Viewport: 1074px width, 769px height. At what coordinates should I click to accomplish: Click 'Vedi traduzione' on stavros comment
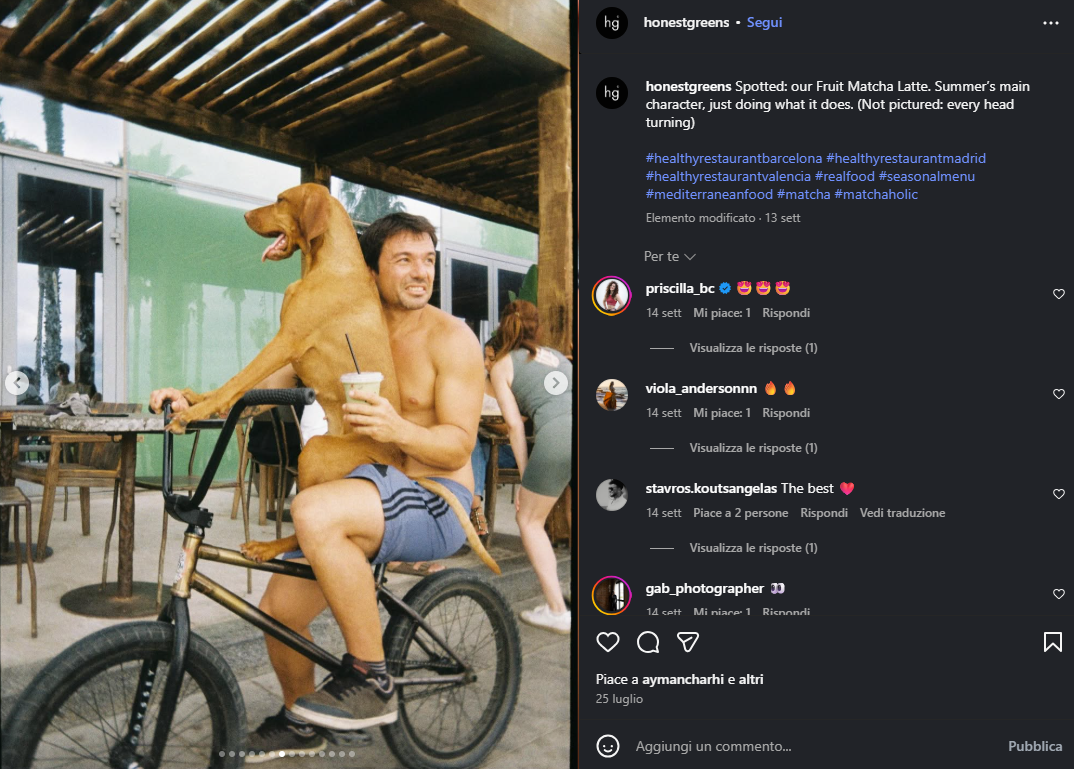point(902,513)
